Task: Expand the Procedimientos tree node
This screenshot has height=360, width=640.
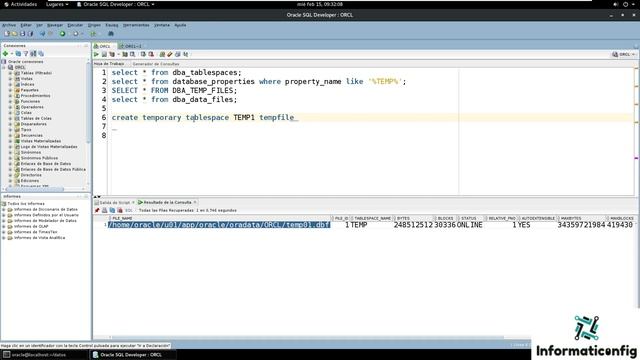Action: [x=11, y=96]
